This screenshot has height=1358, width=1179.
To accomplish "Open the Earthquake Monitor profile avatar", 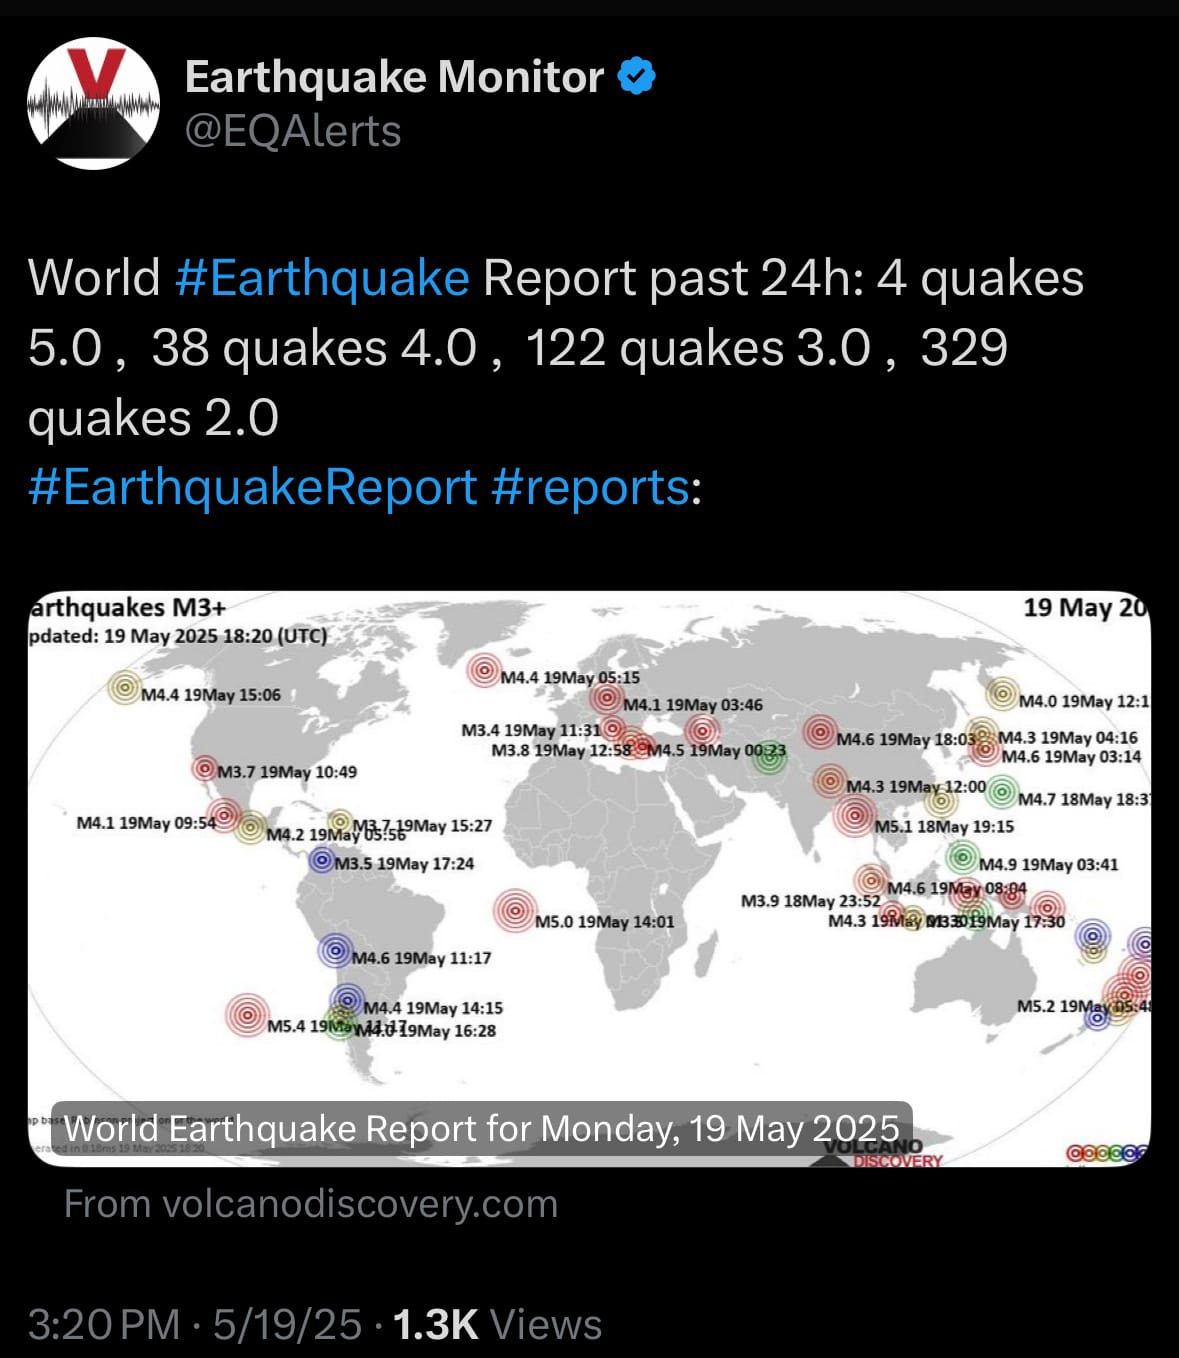I will click(x=93, y=103).
